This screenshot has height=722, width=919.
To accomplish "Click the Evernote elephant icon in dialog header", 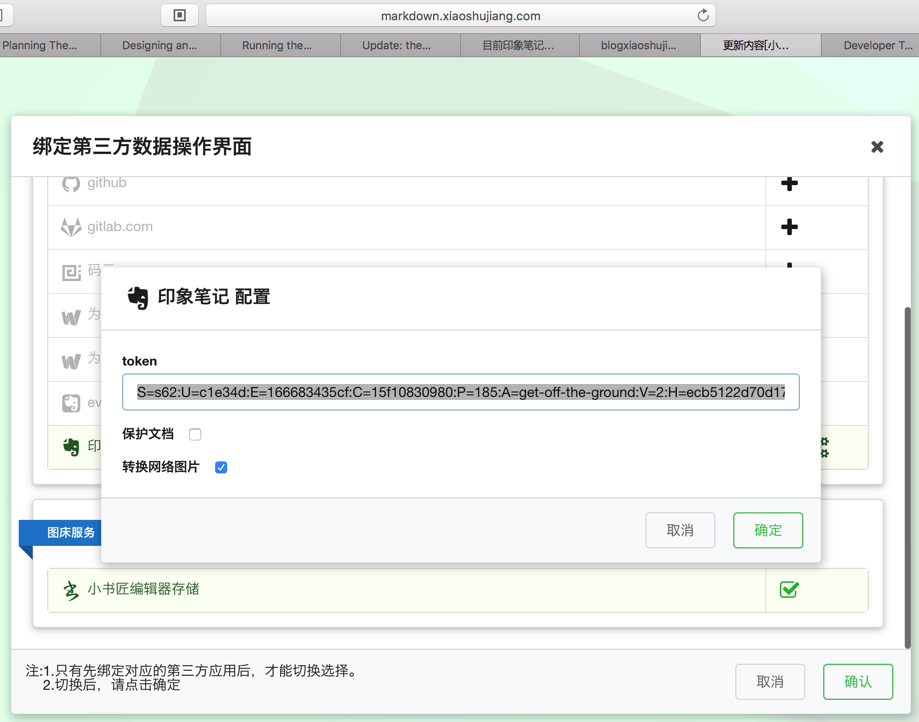I will 138,297.
